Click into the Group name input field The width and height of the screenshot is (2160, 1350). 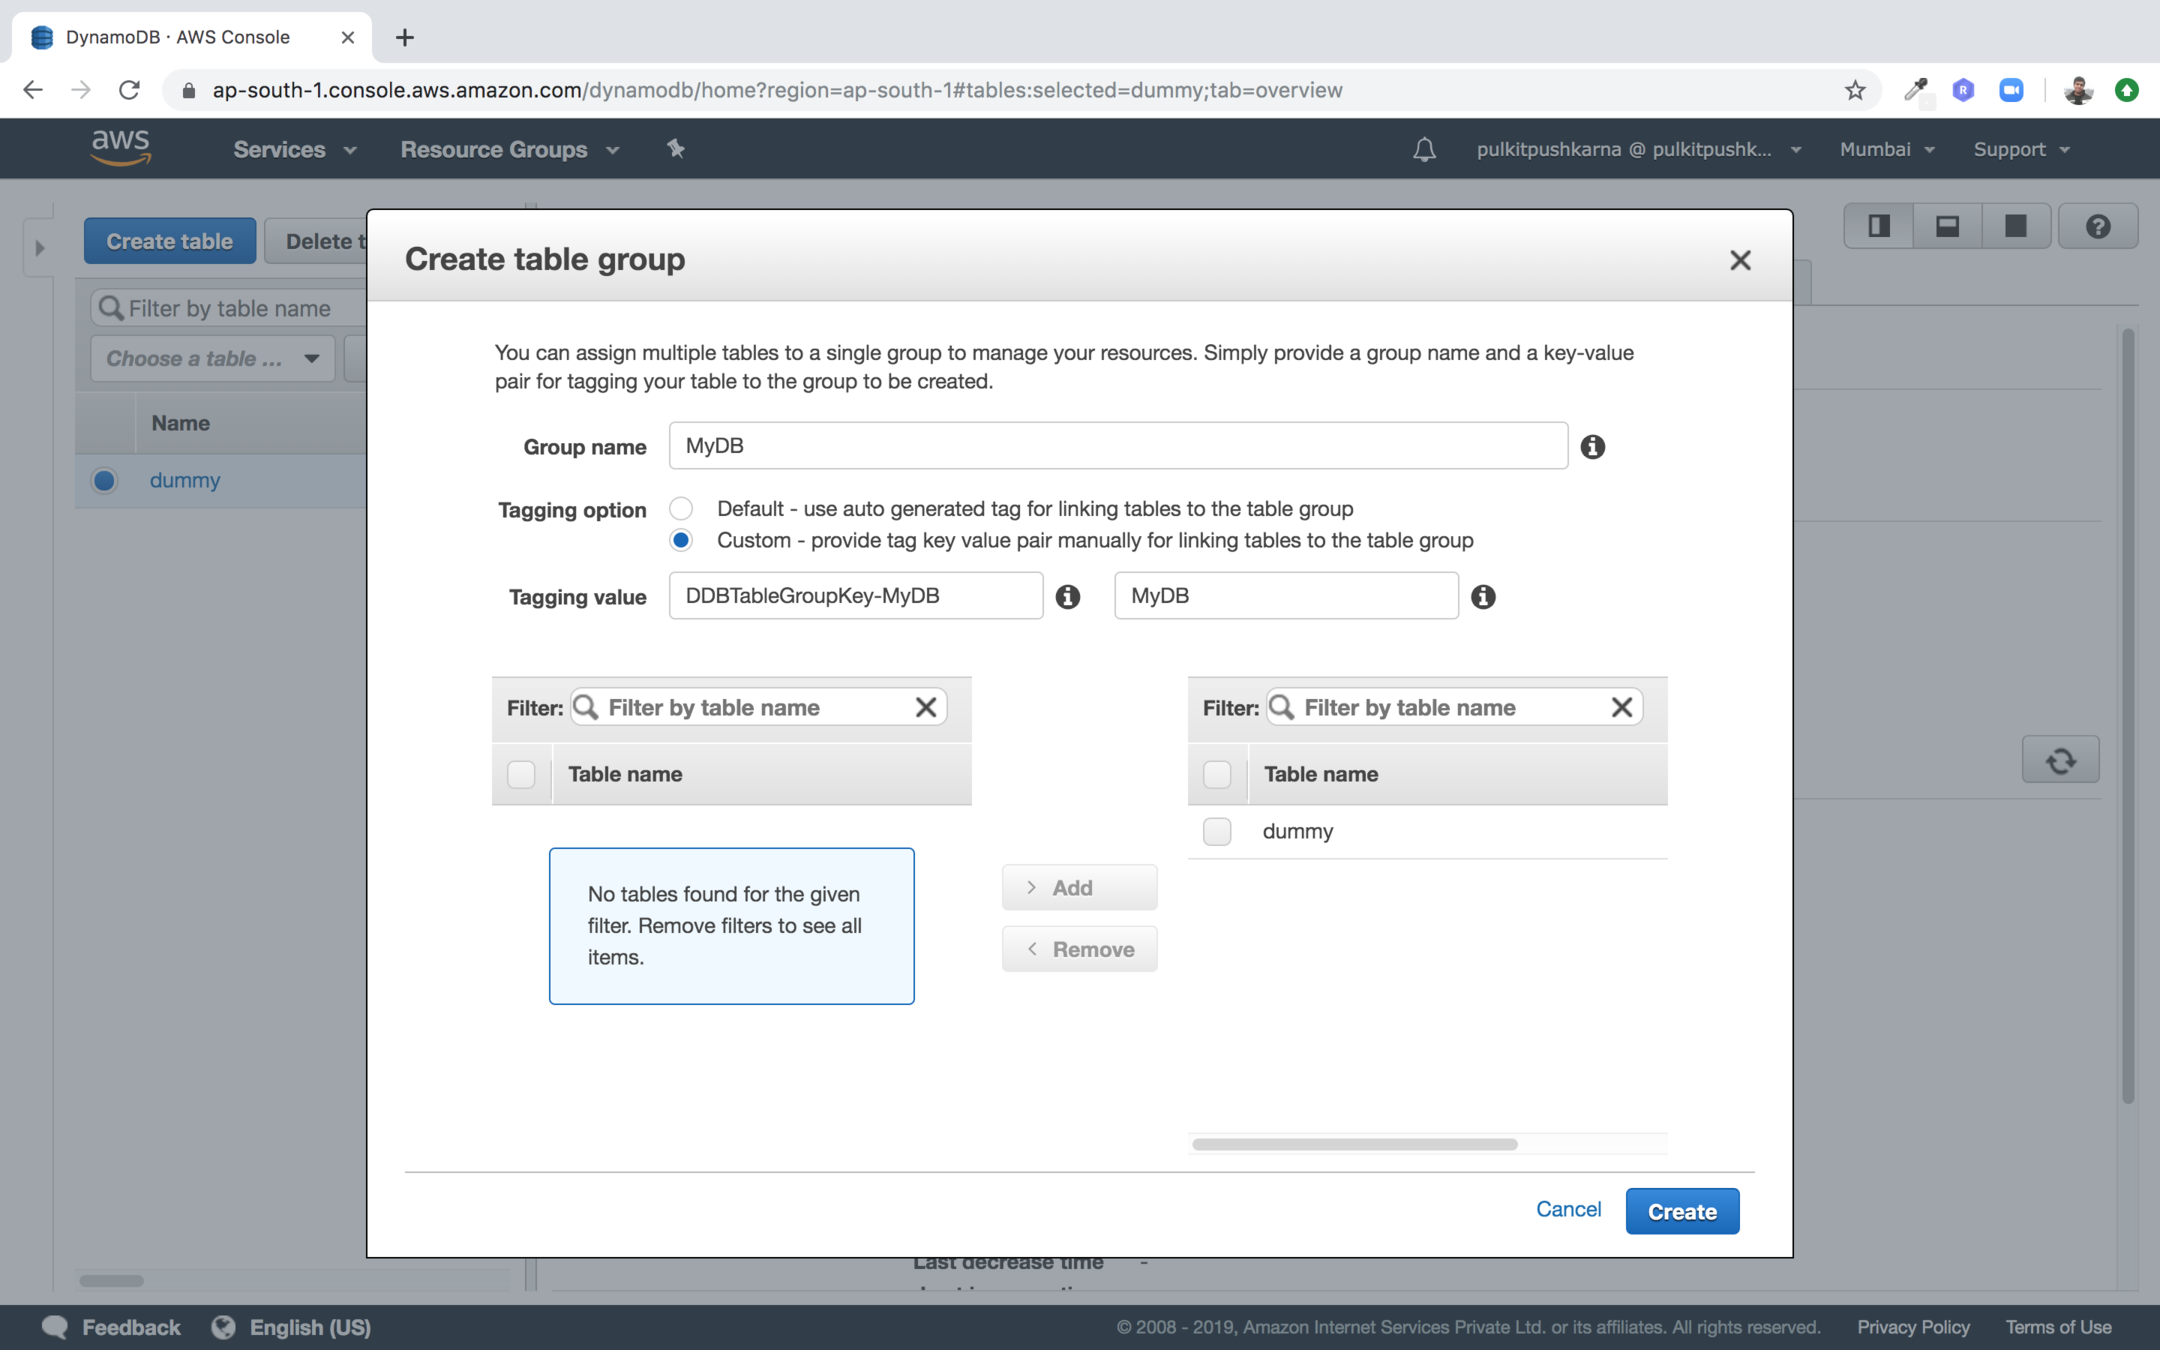coord(1117,446)
